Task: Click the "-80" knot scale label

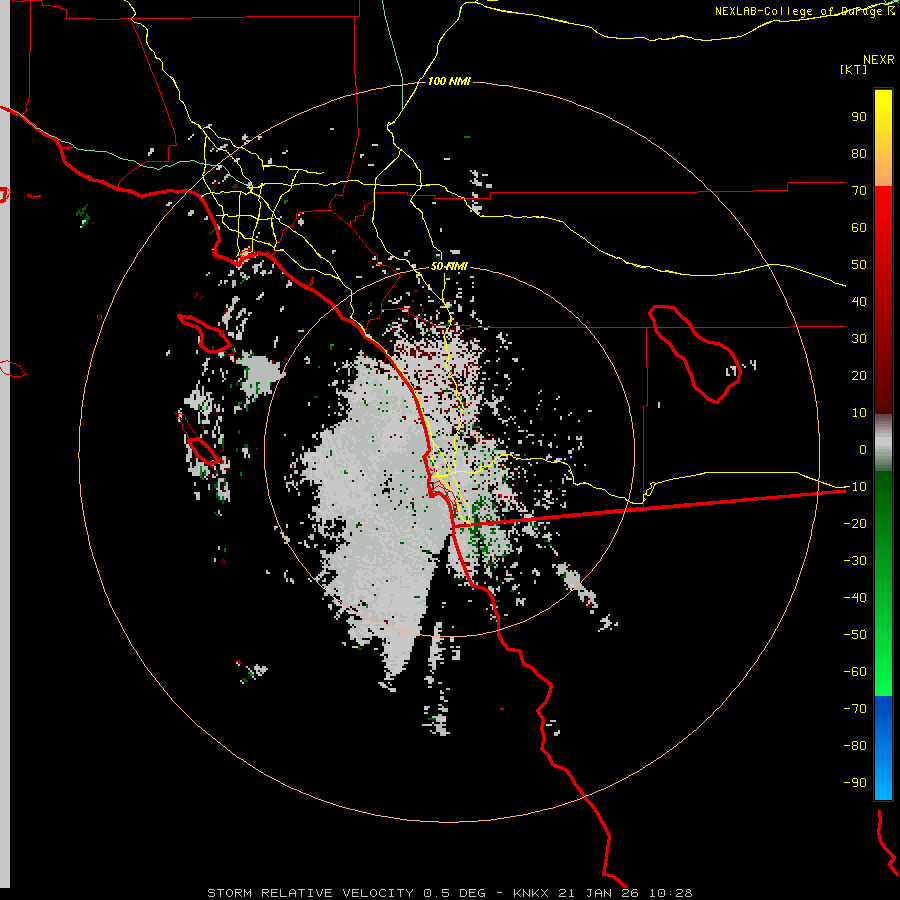Action: point(855,746)
